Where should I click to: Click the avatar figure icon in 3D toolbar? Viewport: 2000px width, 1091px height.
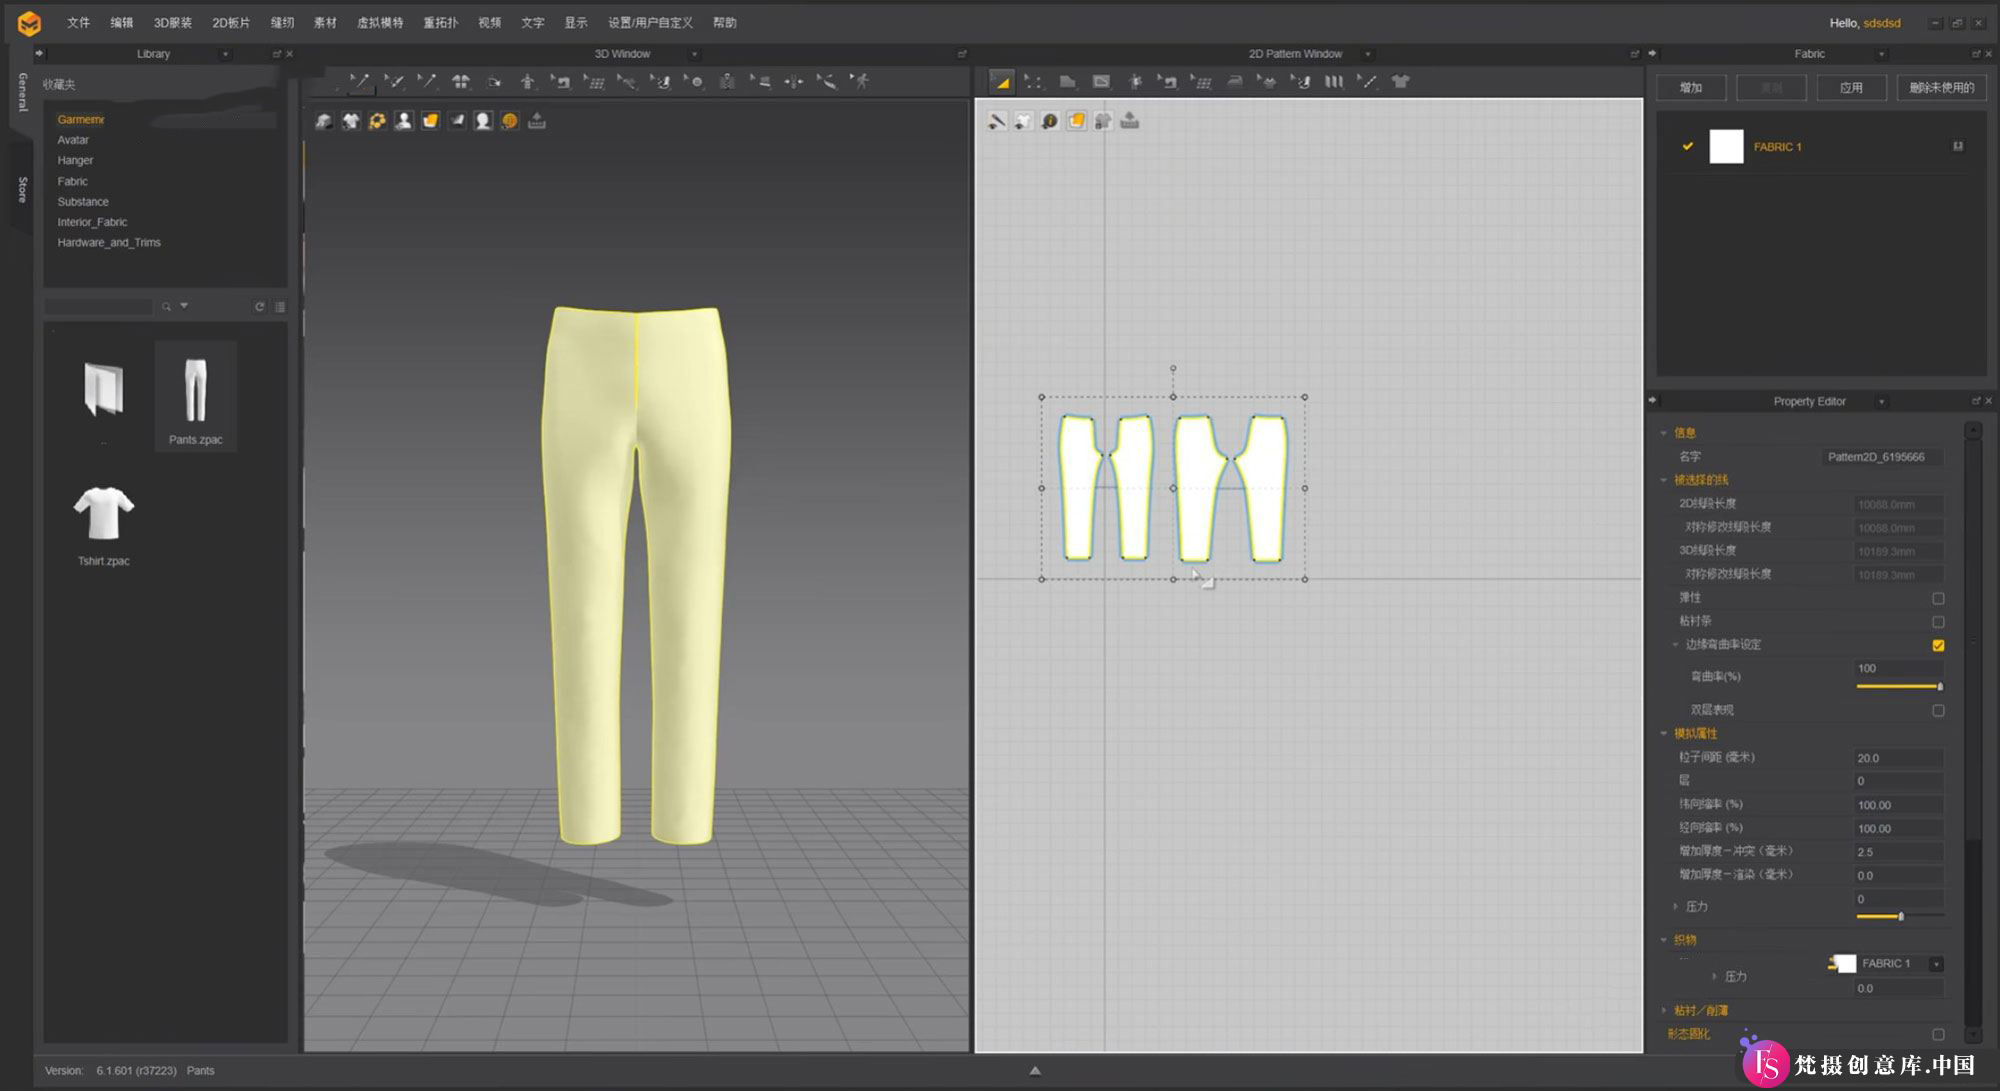(528, 81)
